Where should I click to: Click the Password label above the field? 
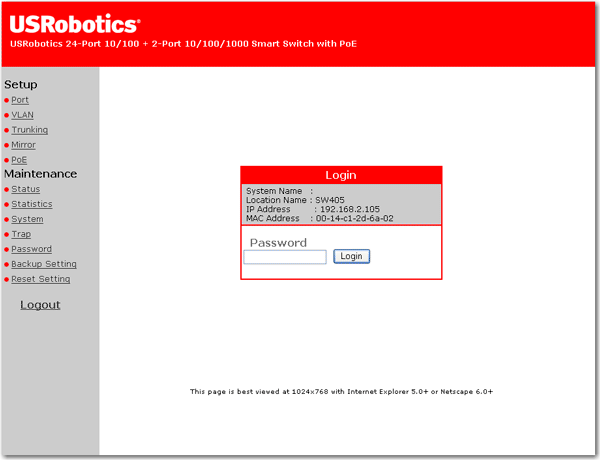(278, 243)
